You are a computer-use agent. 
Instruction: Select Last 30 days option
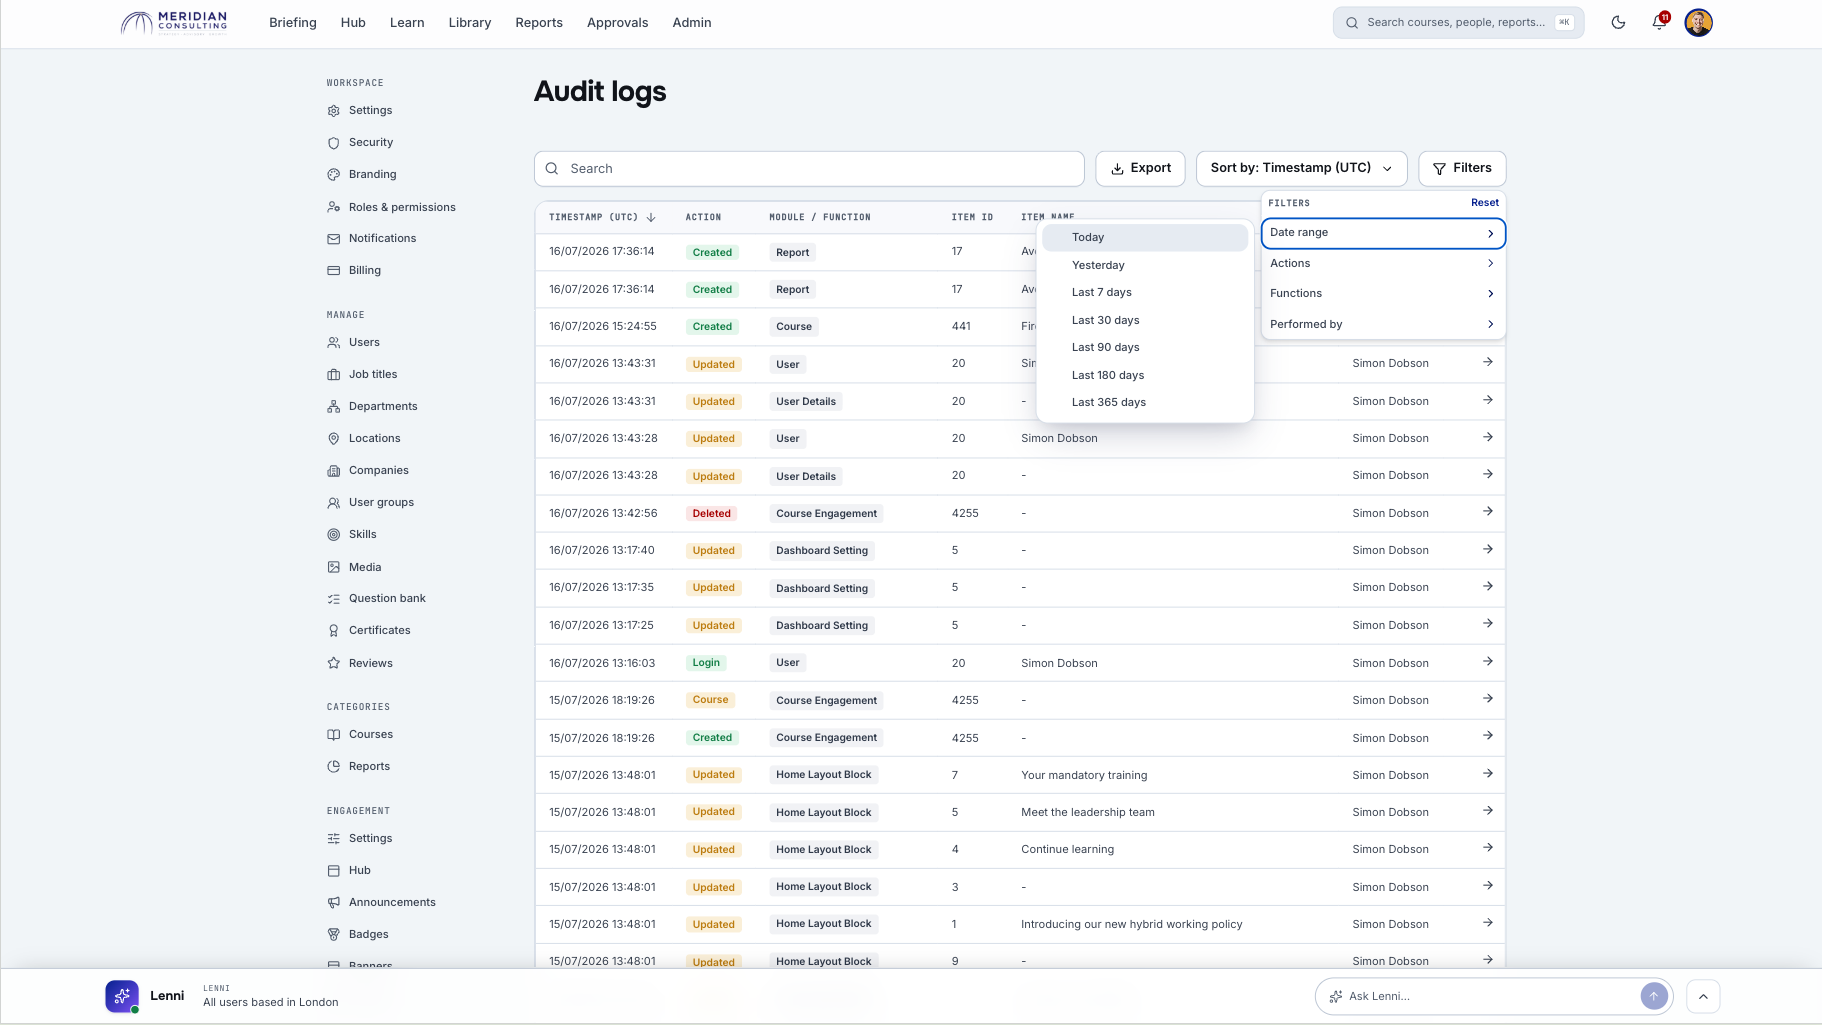click(1145, 320)
